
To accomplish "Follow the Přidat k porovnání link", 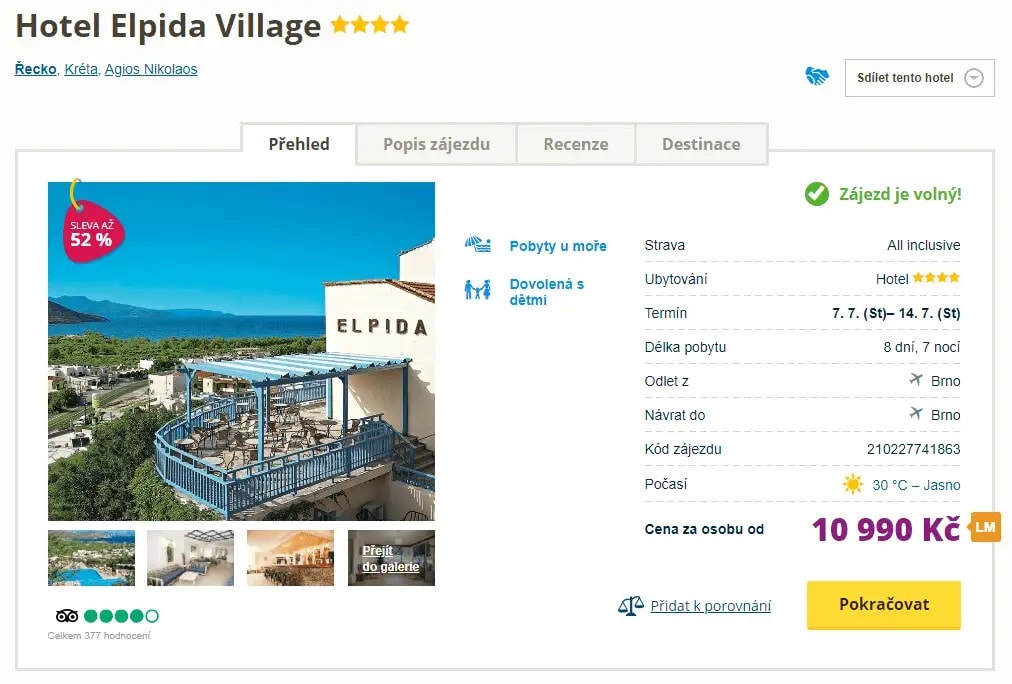I will tap(710, 605).
